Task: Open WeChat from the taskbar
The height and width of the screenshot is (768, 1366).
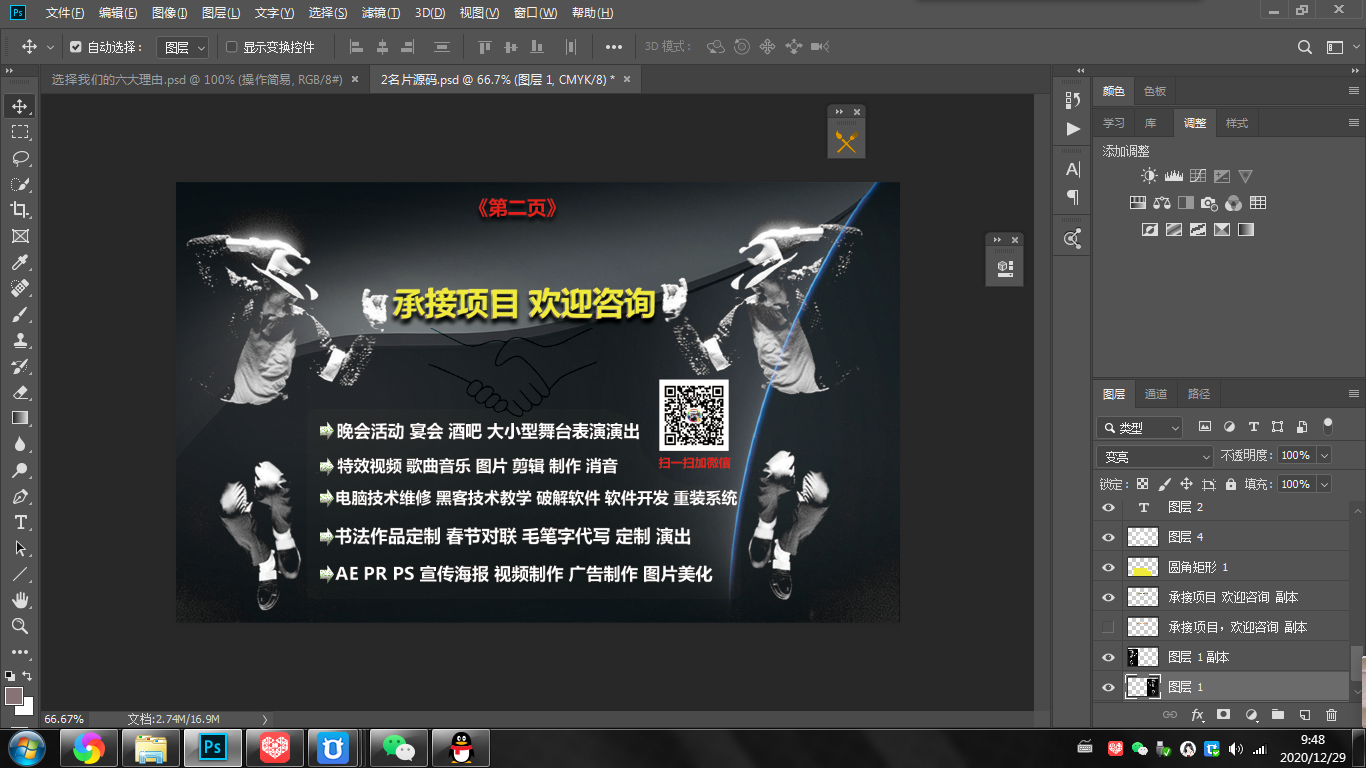Action: click(x=398, y=747)
